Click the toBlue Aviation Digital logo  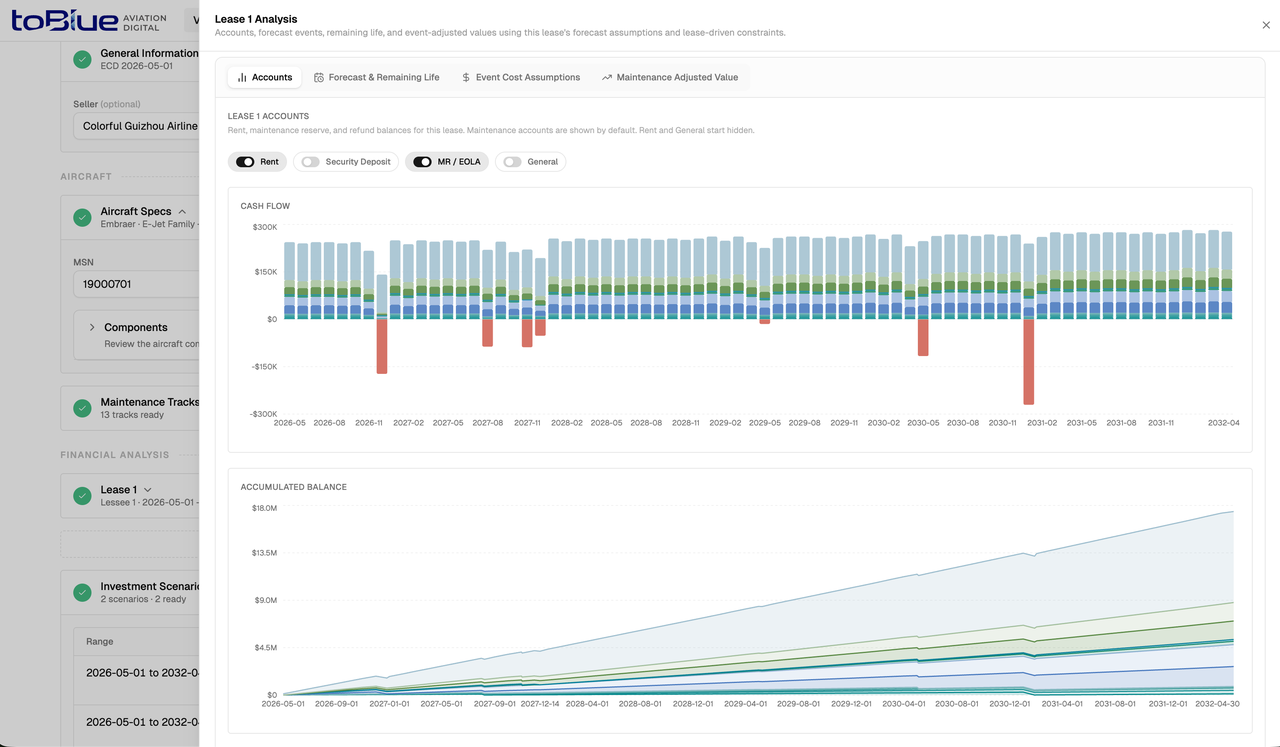[x=89, y=20]
